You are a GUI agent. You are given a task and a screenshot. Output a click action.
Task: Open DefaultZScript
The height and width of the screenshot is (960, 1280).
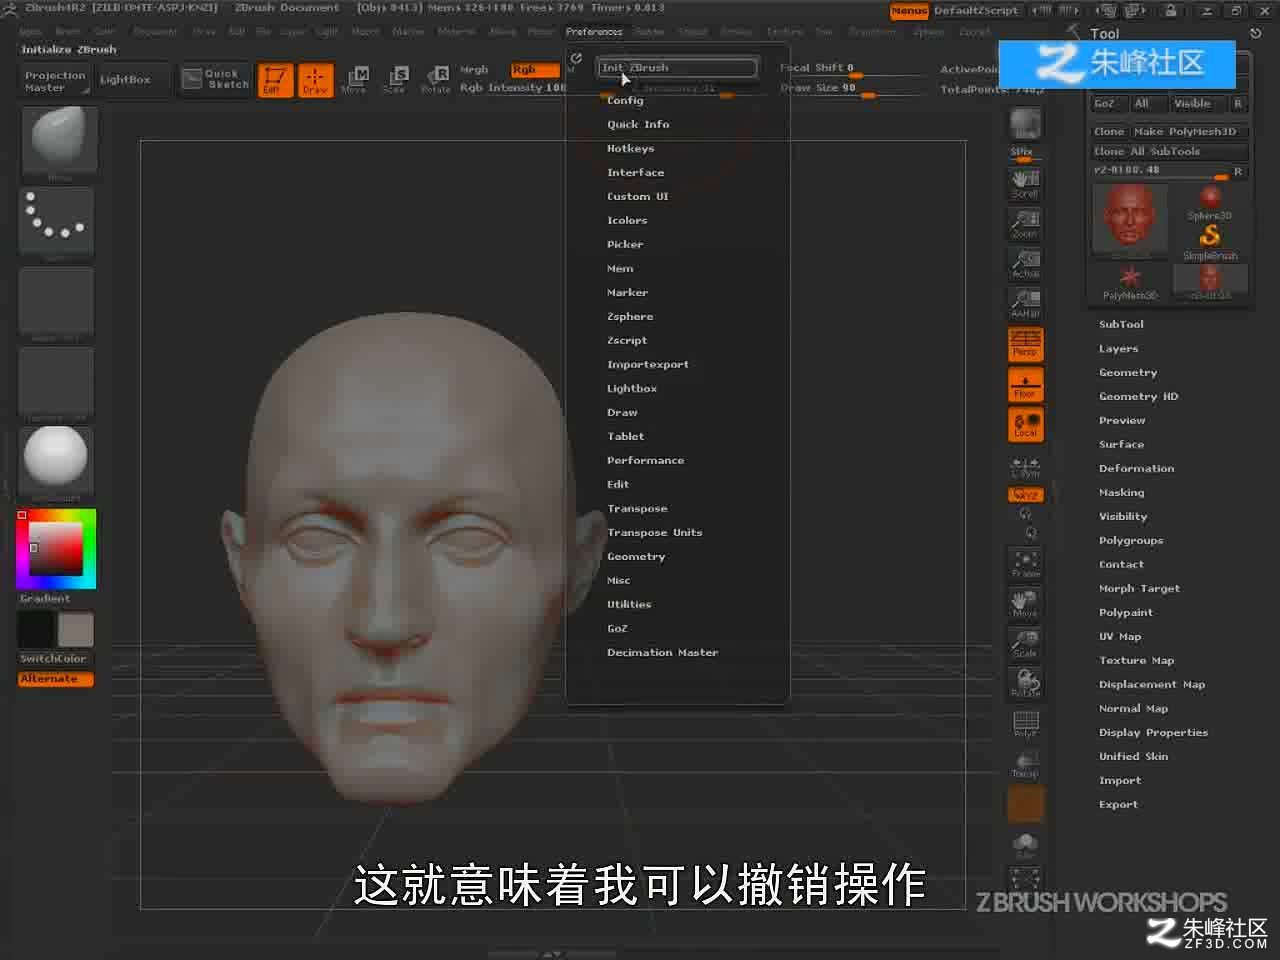click(x=976, y=11)
